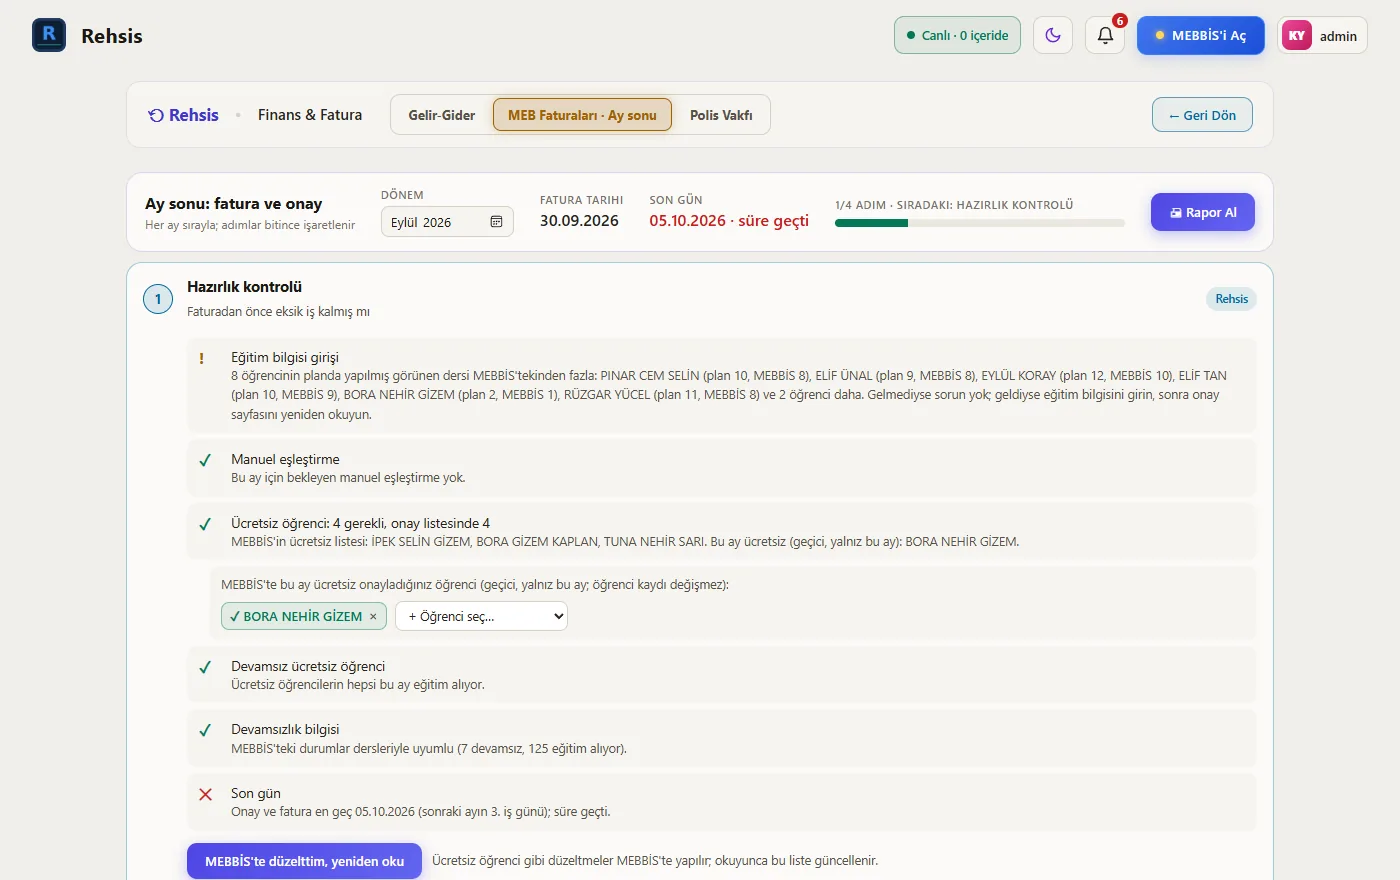Open the calendar picker in the Dönem field
The height and width of the screenshot is (880, 1400).
click(496, 222)
